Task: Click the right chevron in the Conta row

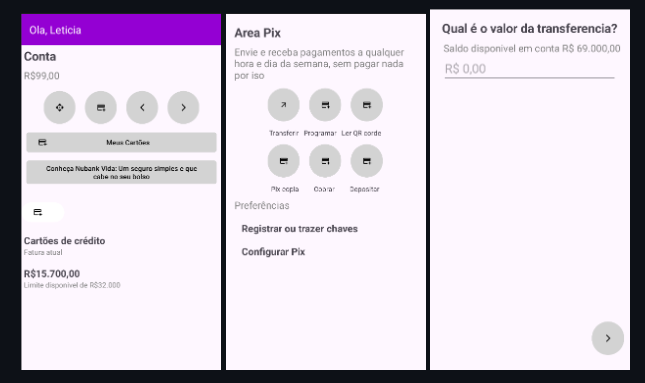Action: 183,107
